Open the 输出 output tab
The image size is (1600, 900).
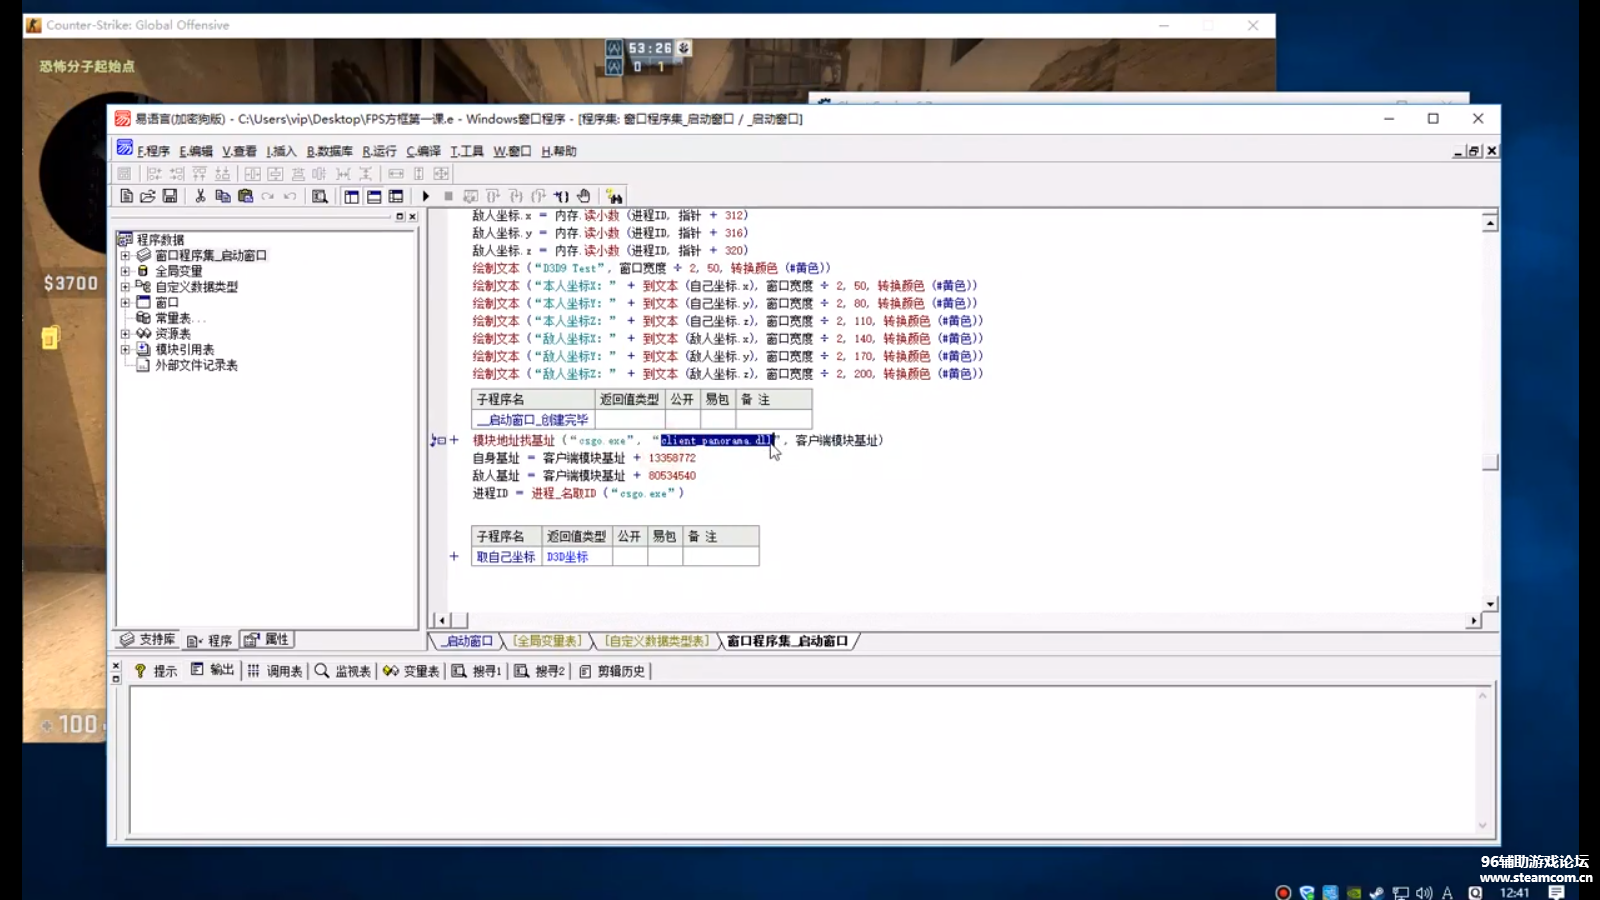click(212, 671)
